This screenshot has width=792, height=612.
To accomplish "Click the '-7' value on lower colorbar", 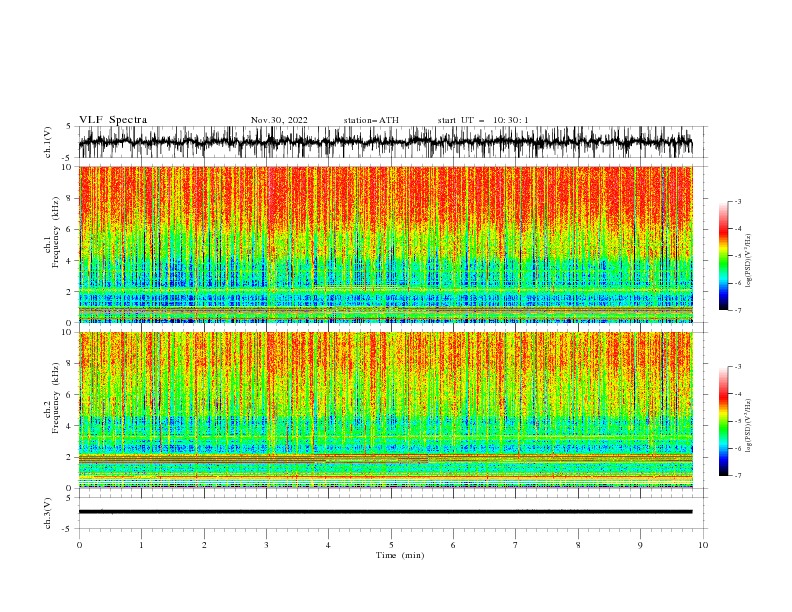I will pos(738,475).
